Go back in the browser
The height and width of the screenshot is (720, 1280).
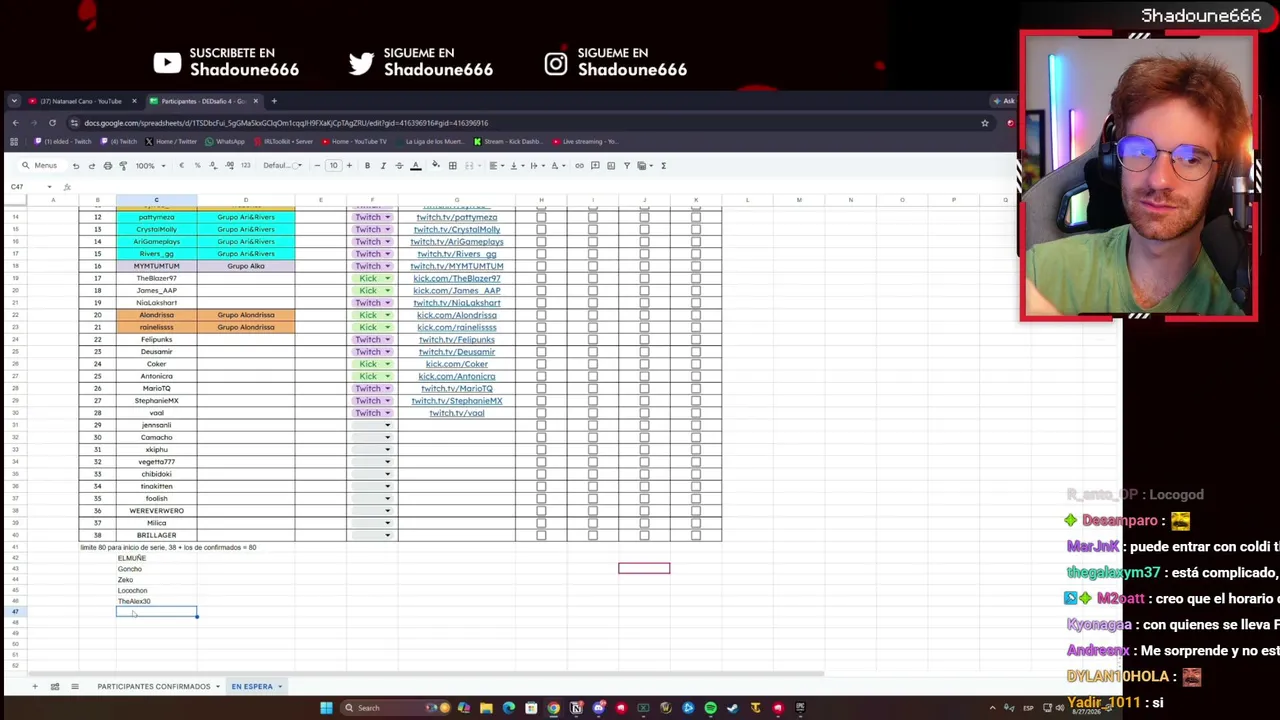click(15, 123)
